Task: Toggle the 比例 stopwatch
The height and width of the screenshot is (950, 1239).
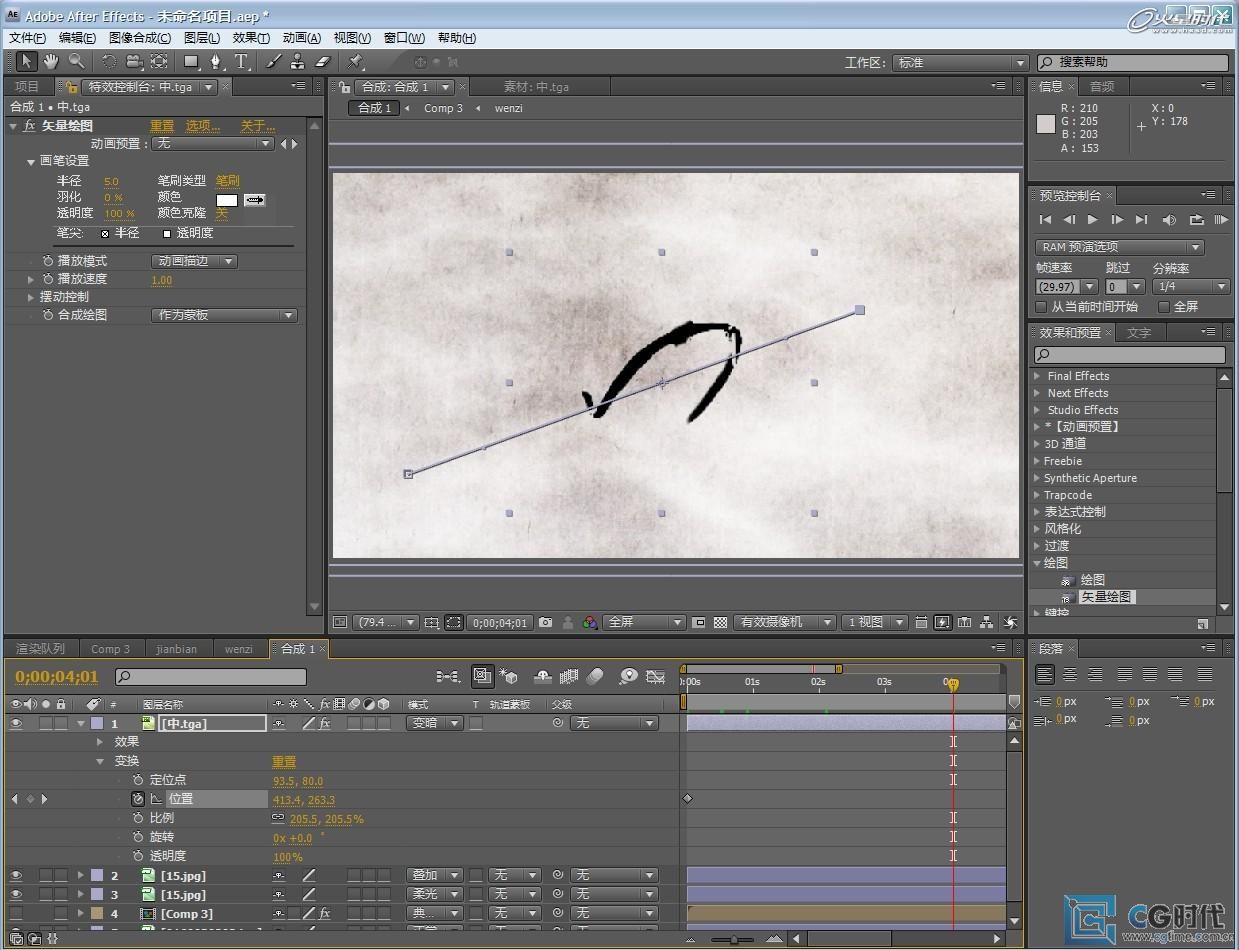Action: (138, 818)
